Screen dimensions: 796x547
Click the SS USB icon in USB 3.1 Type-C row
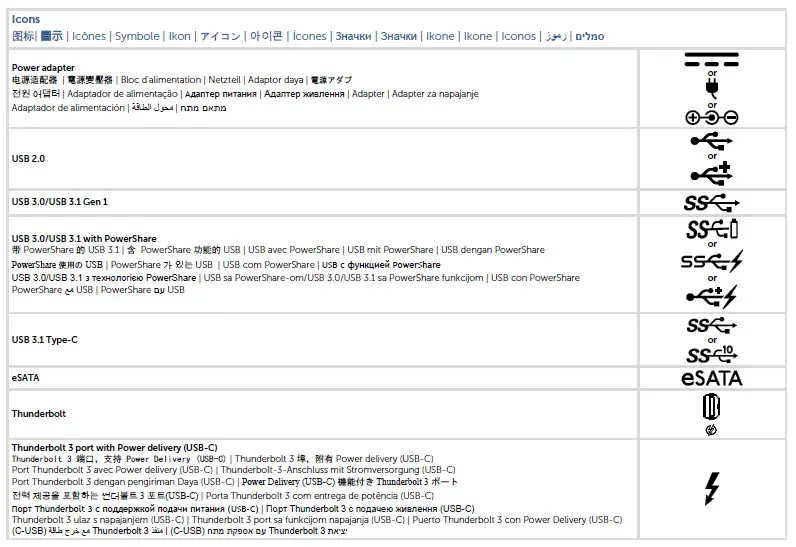[x=712, y=325]
